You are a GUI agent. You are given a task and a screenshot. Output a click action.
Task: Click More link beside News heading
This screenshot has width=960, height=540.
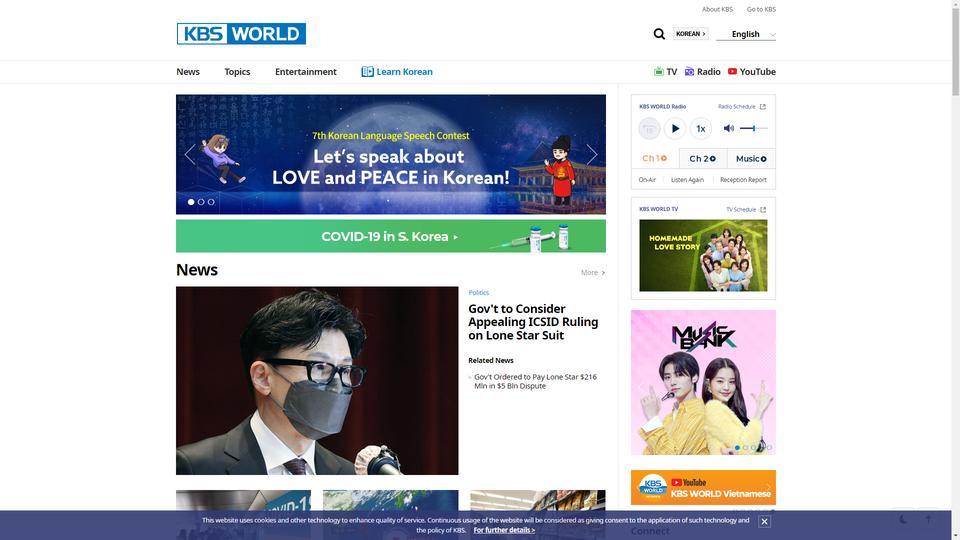[x=593, y=272]
